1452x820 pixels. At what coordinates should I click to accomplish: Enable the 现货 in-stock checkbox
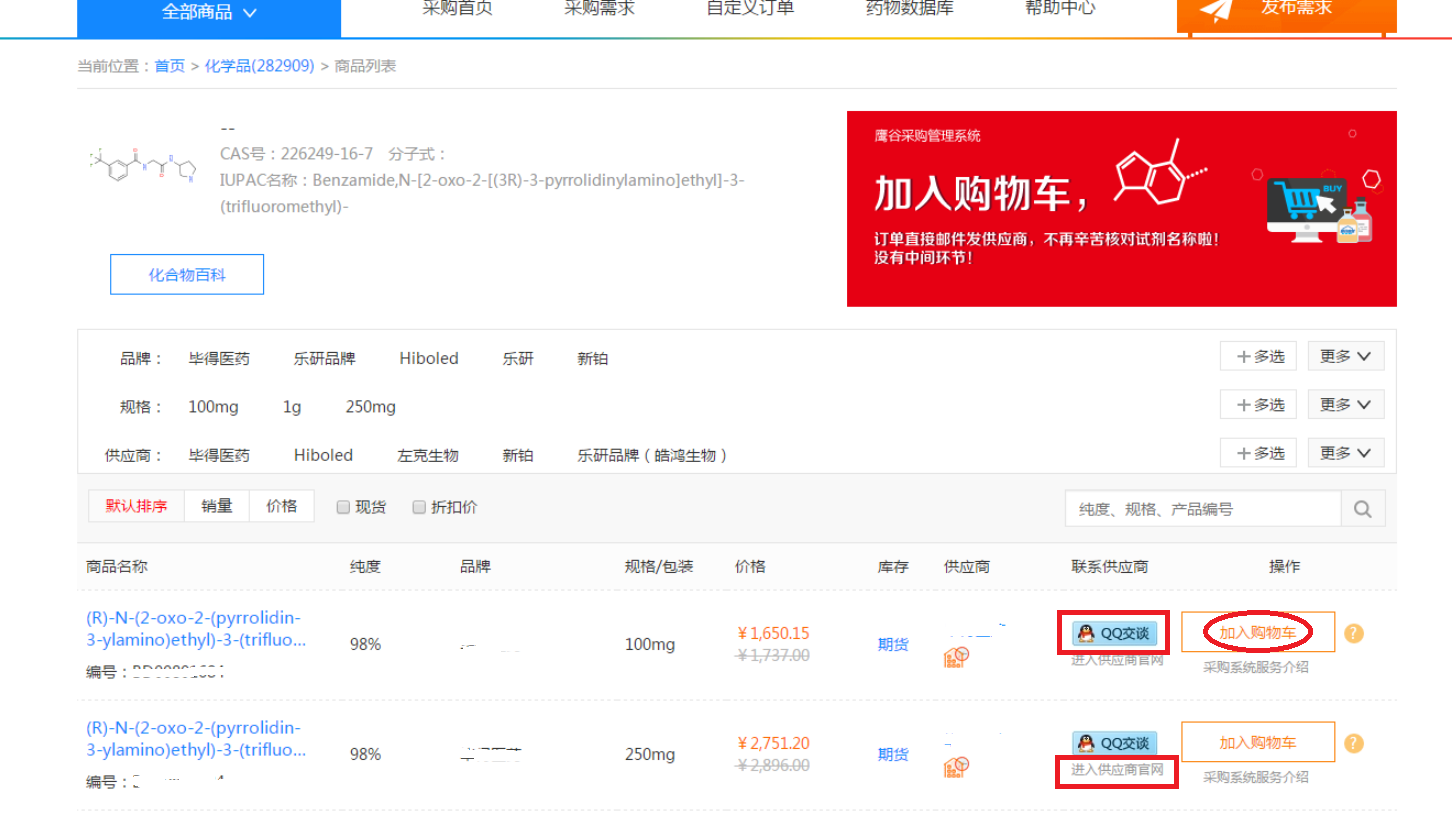coord(343,507)
